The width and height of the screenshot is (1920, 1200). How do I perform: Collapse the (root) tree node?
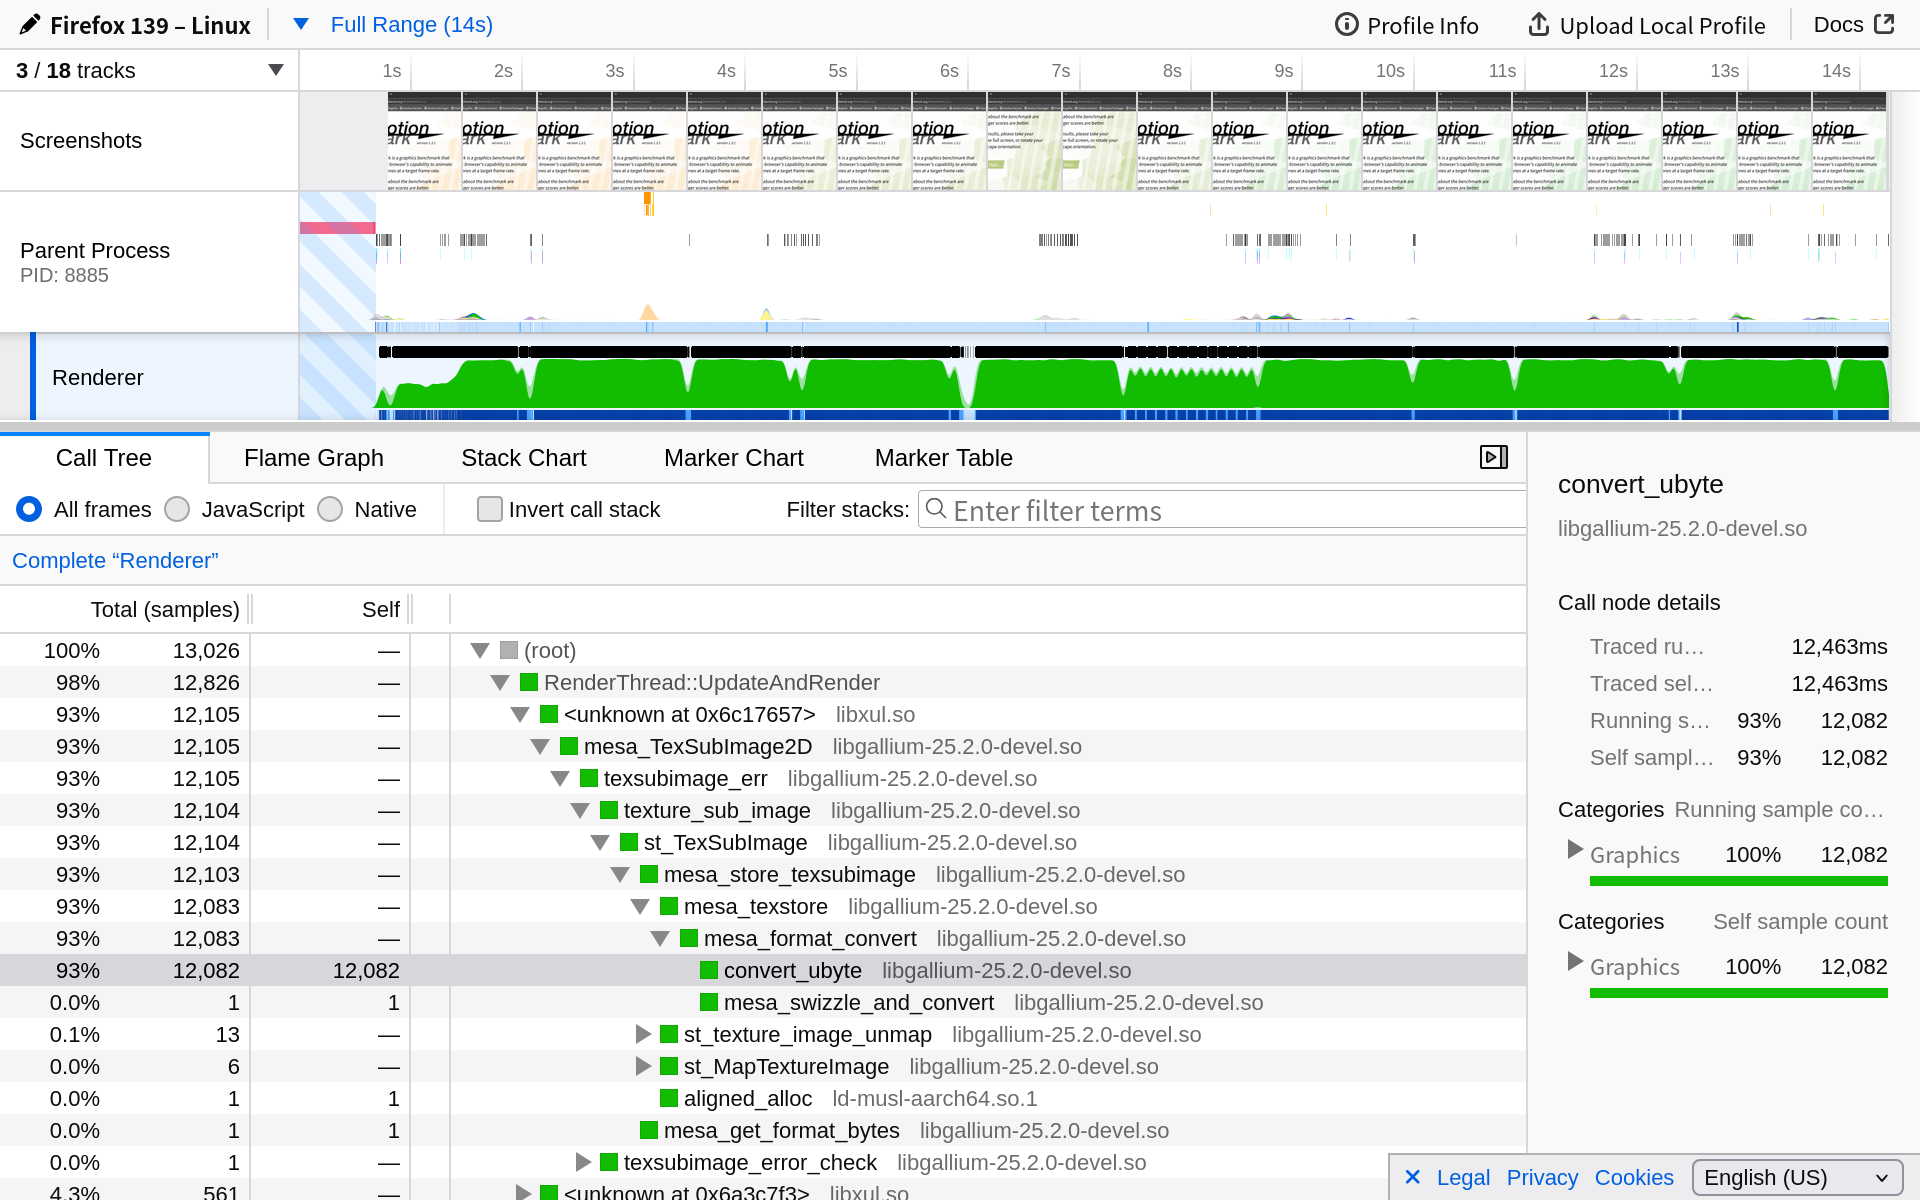[x=480, y=650]
